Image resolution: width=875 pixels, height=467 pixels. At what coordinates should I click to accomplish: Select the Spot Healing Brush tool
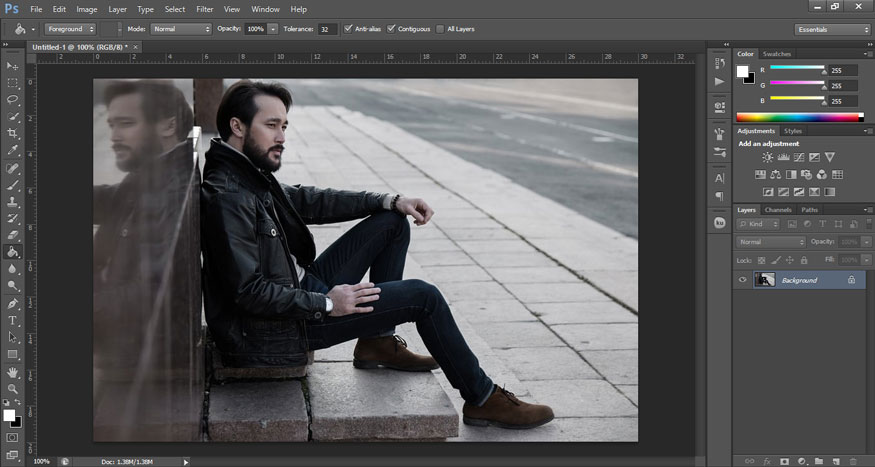pos(12,168)
